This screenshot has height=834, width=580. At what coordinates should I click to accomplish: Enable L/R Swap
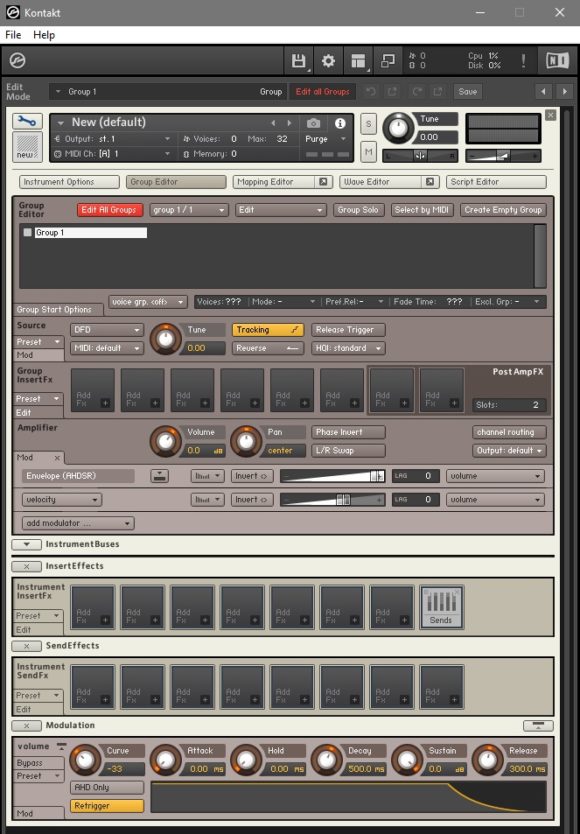coord(349,451)
